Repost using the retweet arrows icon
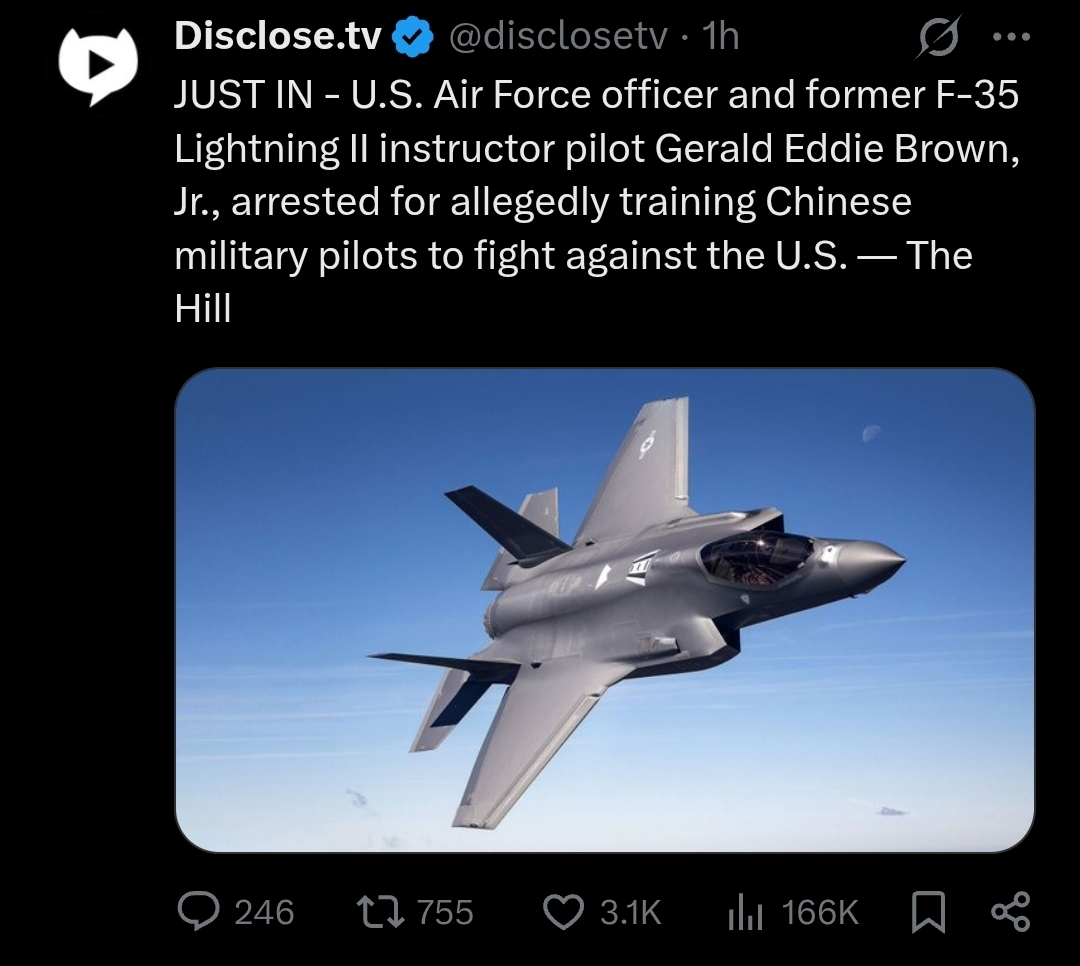The height and width of the screenshot is (966, 1080). tap(380, 912)
